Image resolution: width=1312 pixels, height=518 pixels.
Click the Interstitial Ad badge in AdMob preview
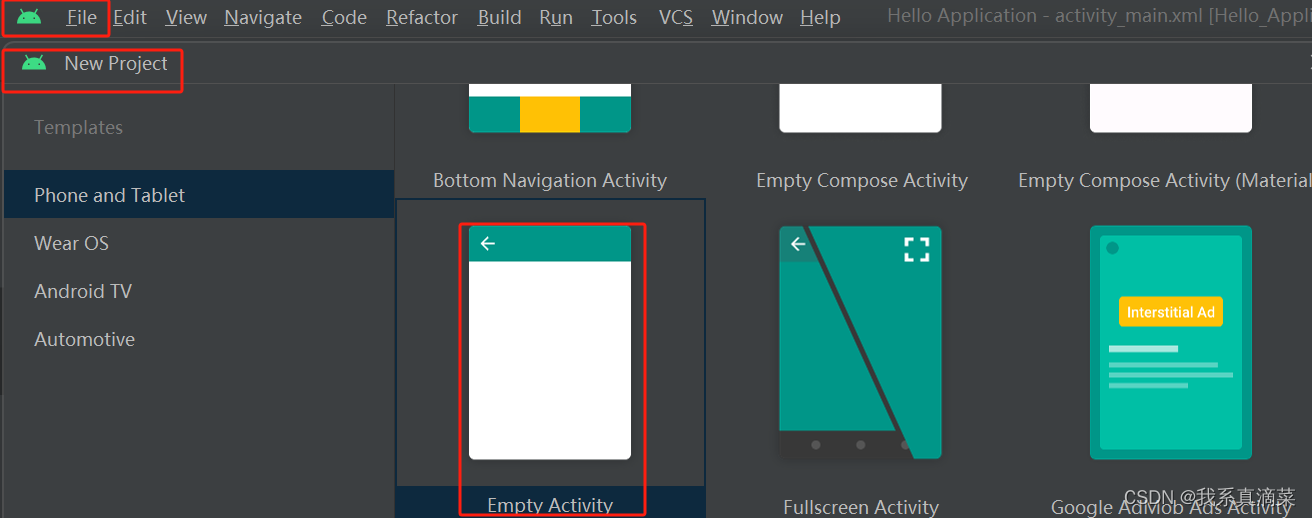(x=1171, y=312)
